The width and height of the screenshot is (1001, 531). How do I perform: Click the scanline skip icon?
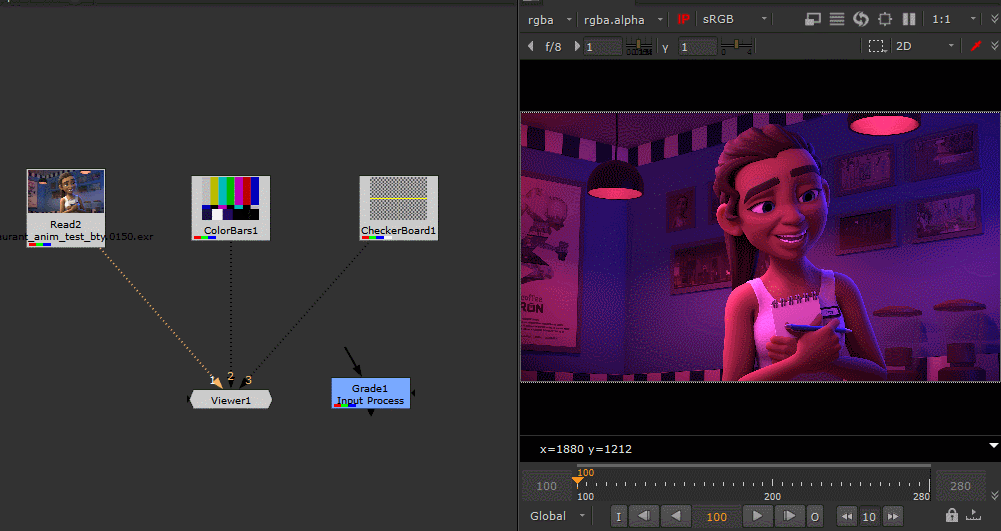coord(836,20)
